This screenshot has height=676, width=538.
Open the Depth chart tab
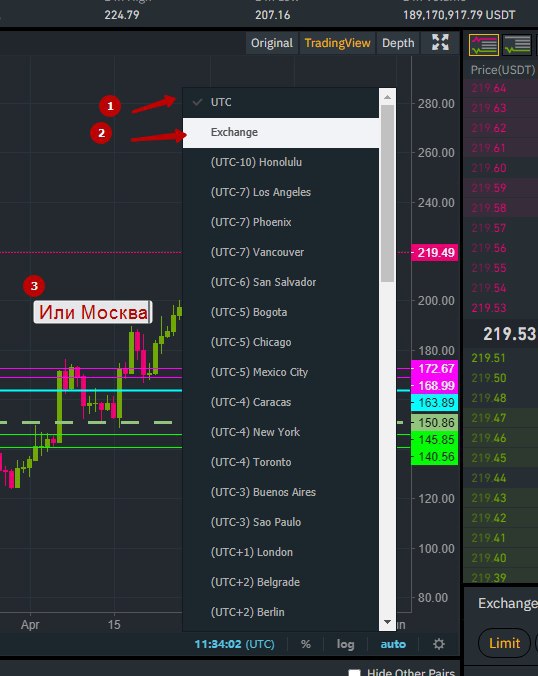[x=398, y=43]
